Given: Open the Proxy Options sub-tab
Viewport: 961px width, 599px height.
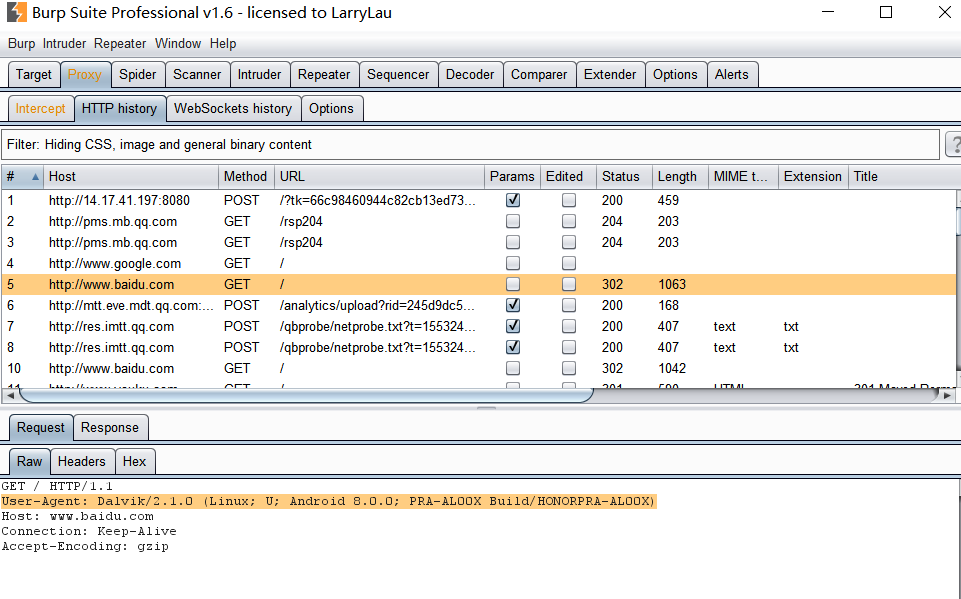Looking at the screenshot, I should pyautogui.click(x=332, y=109).
